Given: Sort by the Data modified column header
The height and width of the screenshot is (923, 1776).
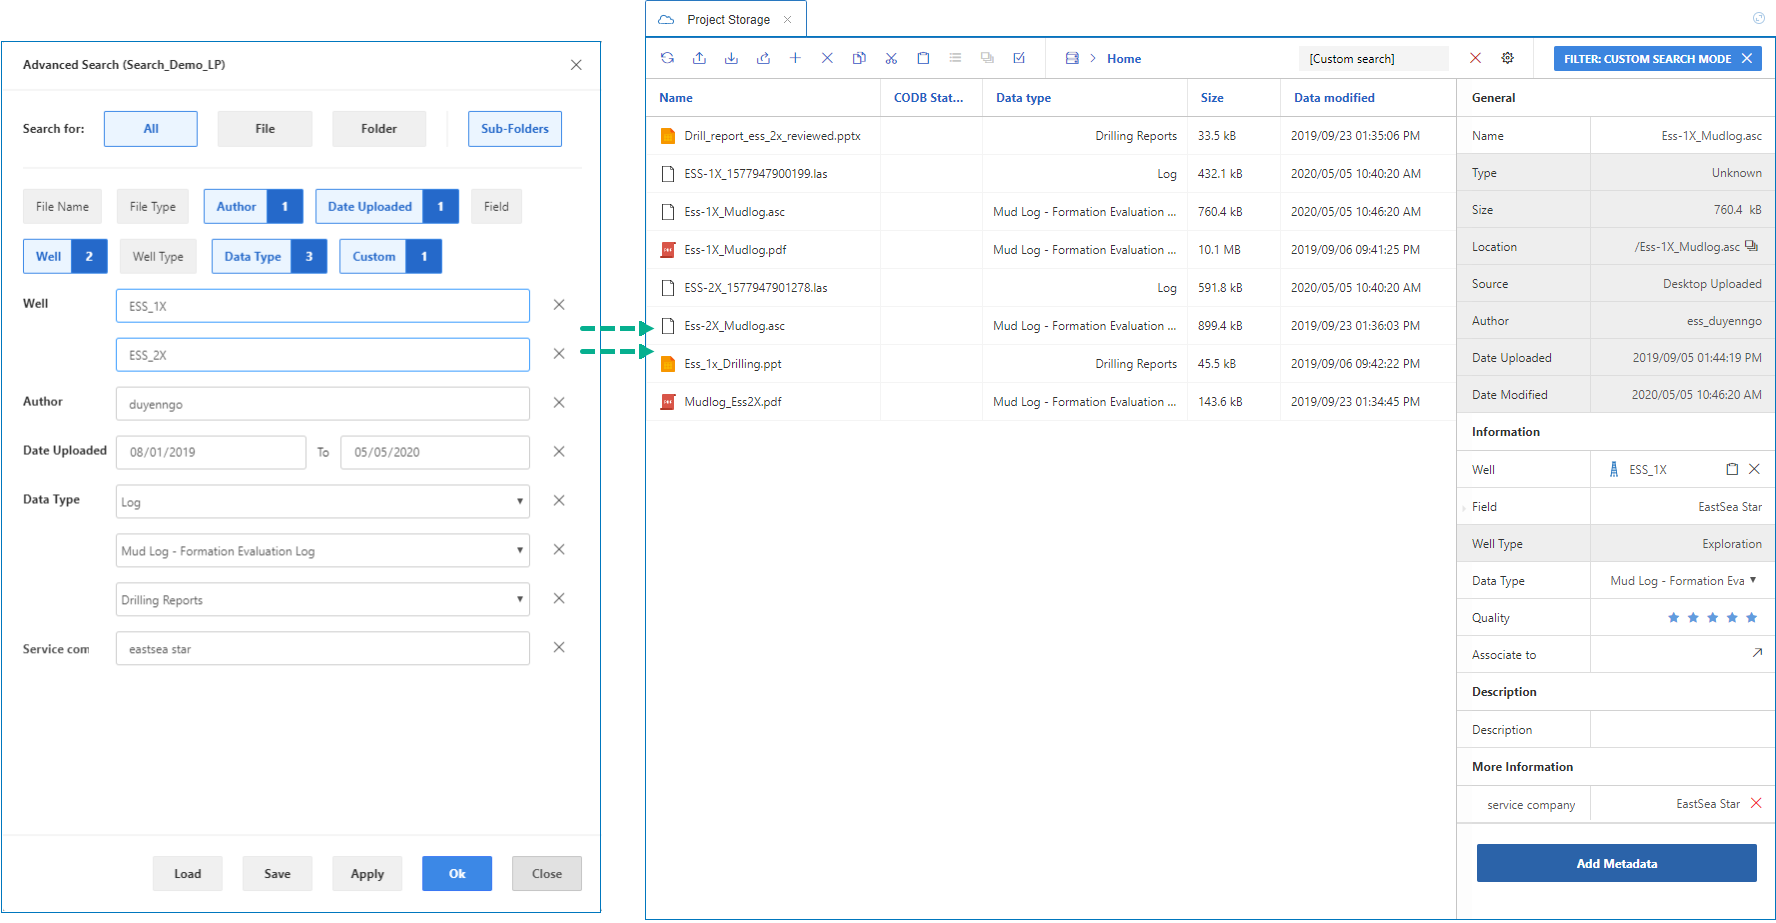Looking at the screenshot, I should coord(1334,98).
